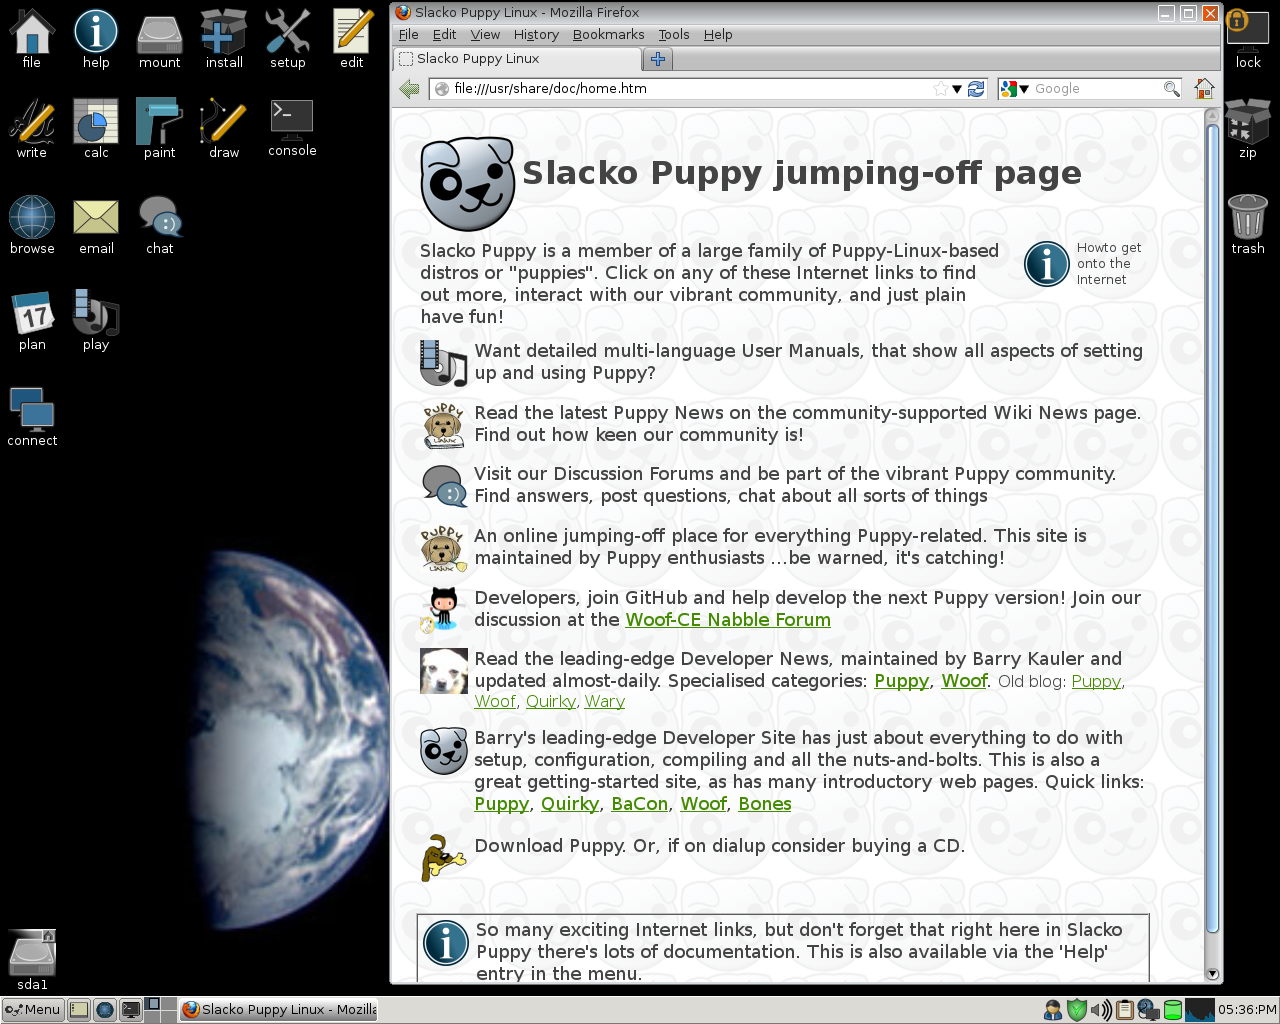This screenshot has width=1280, height=1024.
Task: Click the Discussion Forums chat bubble icon
Action: (x=443, y=486)
